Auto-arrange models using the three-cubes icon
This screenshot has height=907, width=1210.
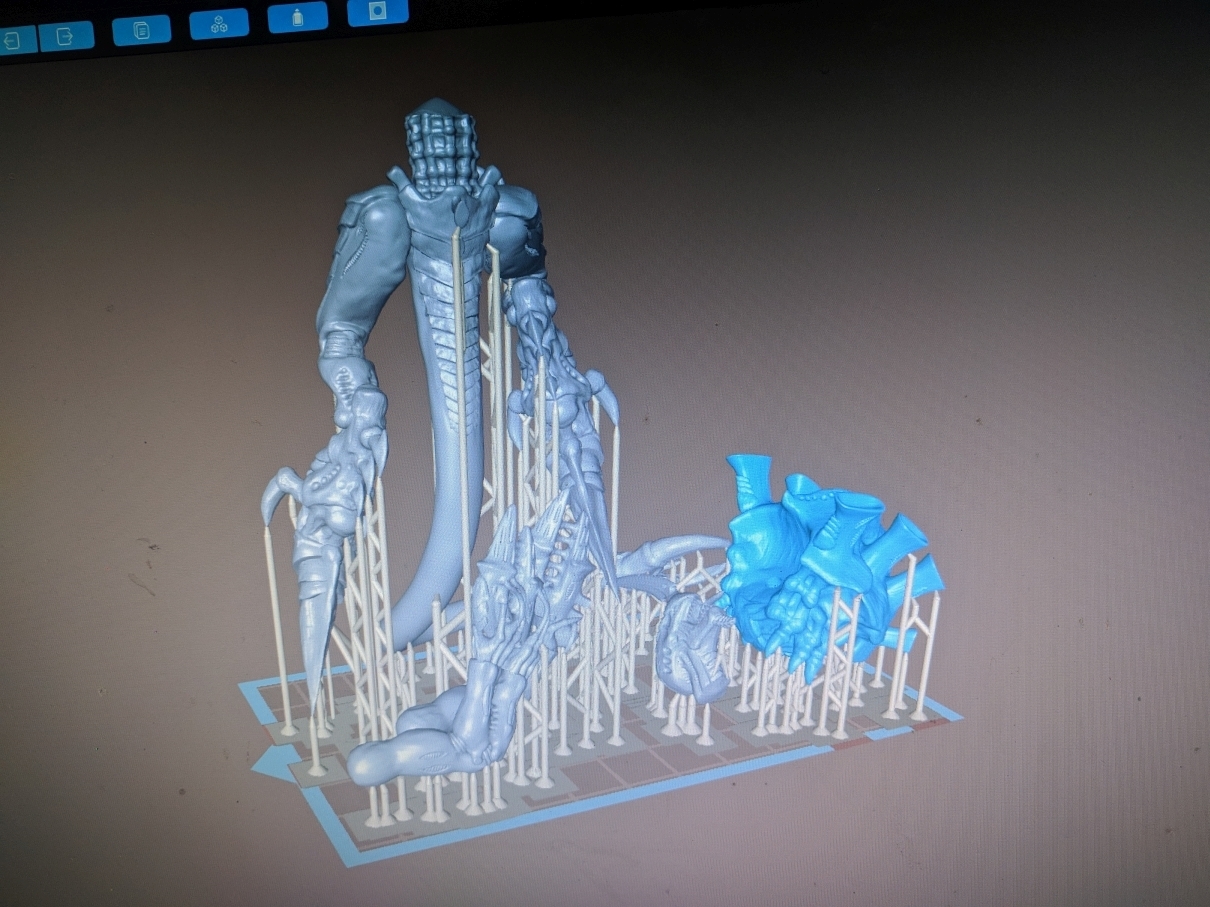click(x=218, y=22)
